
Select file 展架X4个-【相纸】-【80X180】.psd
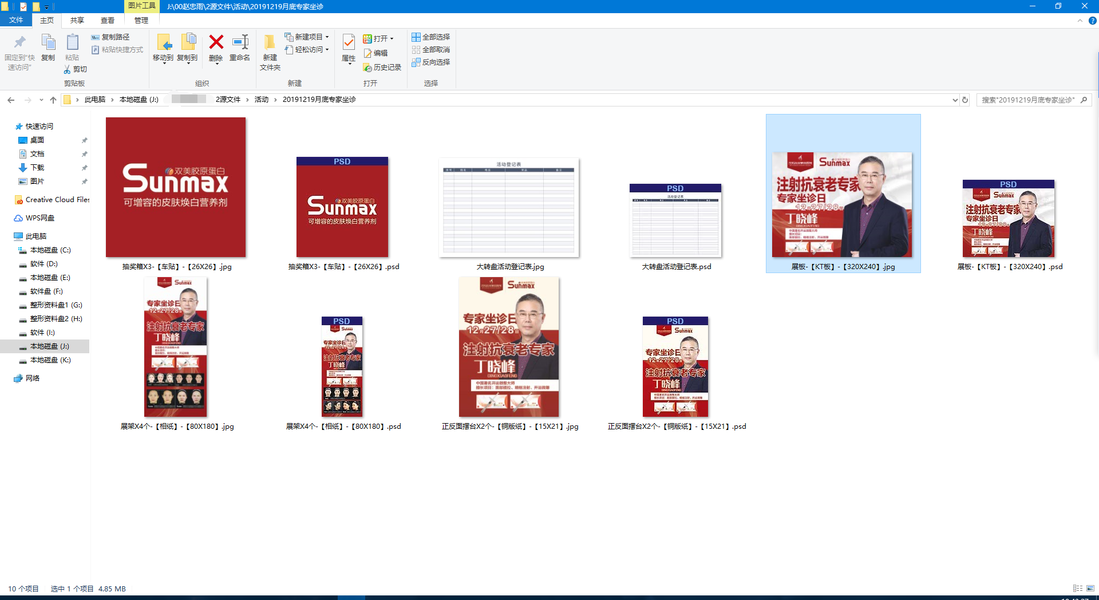[343, 372]
